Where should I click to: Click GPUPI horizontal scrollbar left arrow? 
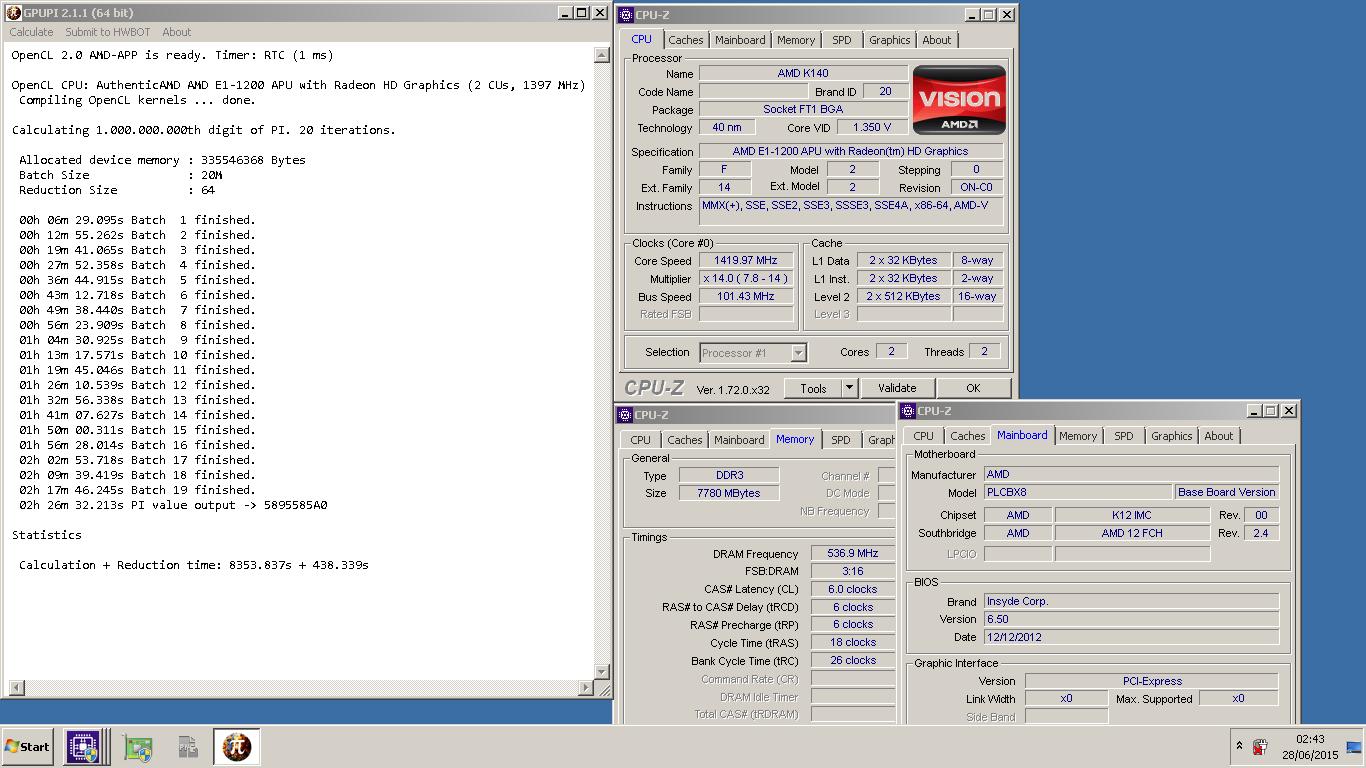click(x=16, y=688)
